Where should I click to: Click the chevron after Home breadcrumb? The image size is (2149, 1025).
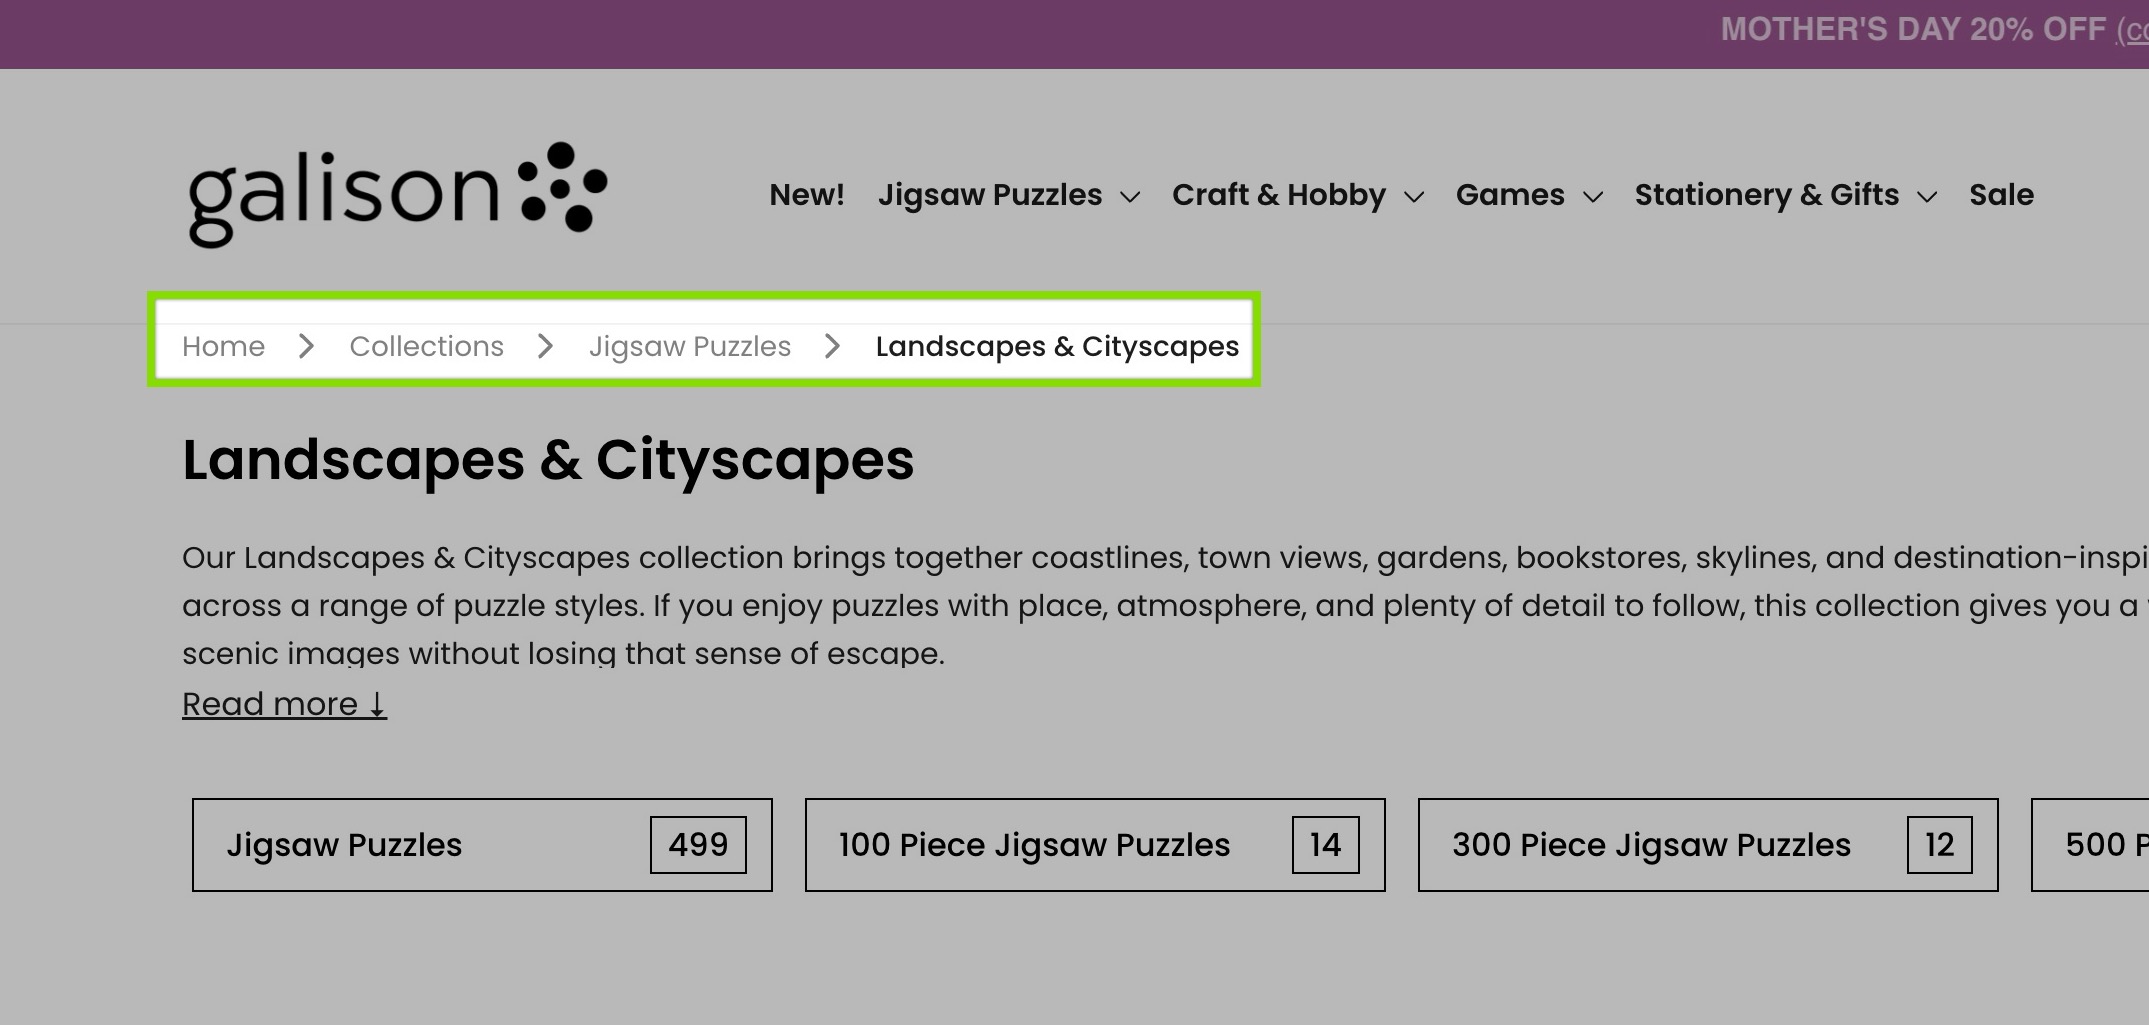click(306, 346)
